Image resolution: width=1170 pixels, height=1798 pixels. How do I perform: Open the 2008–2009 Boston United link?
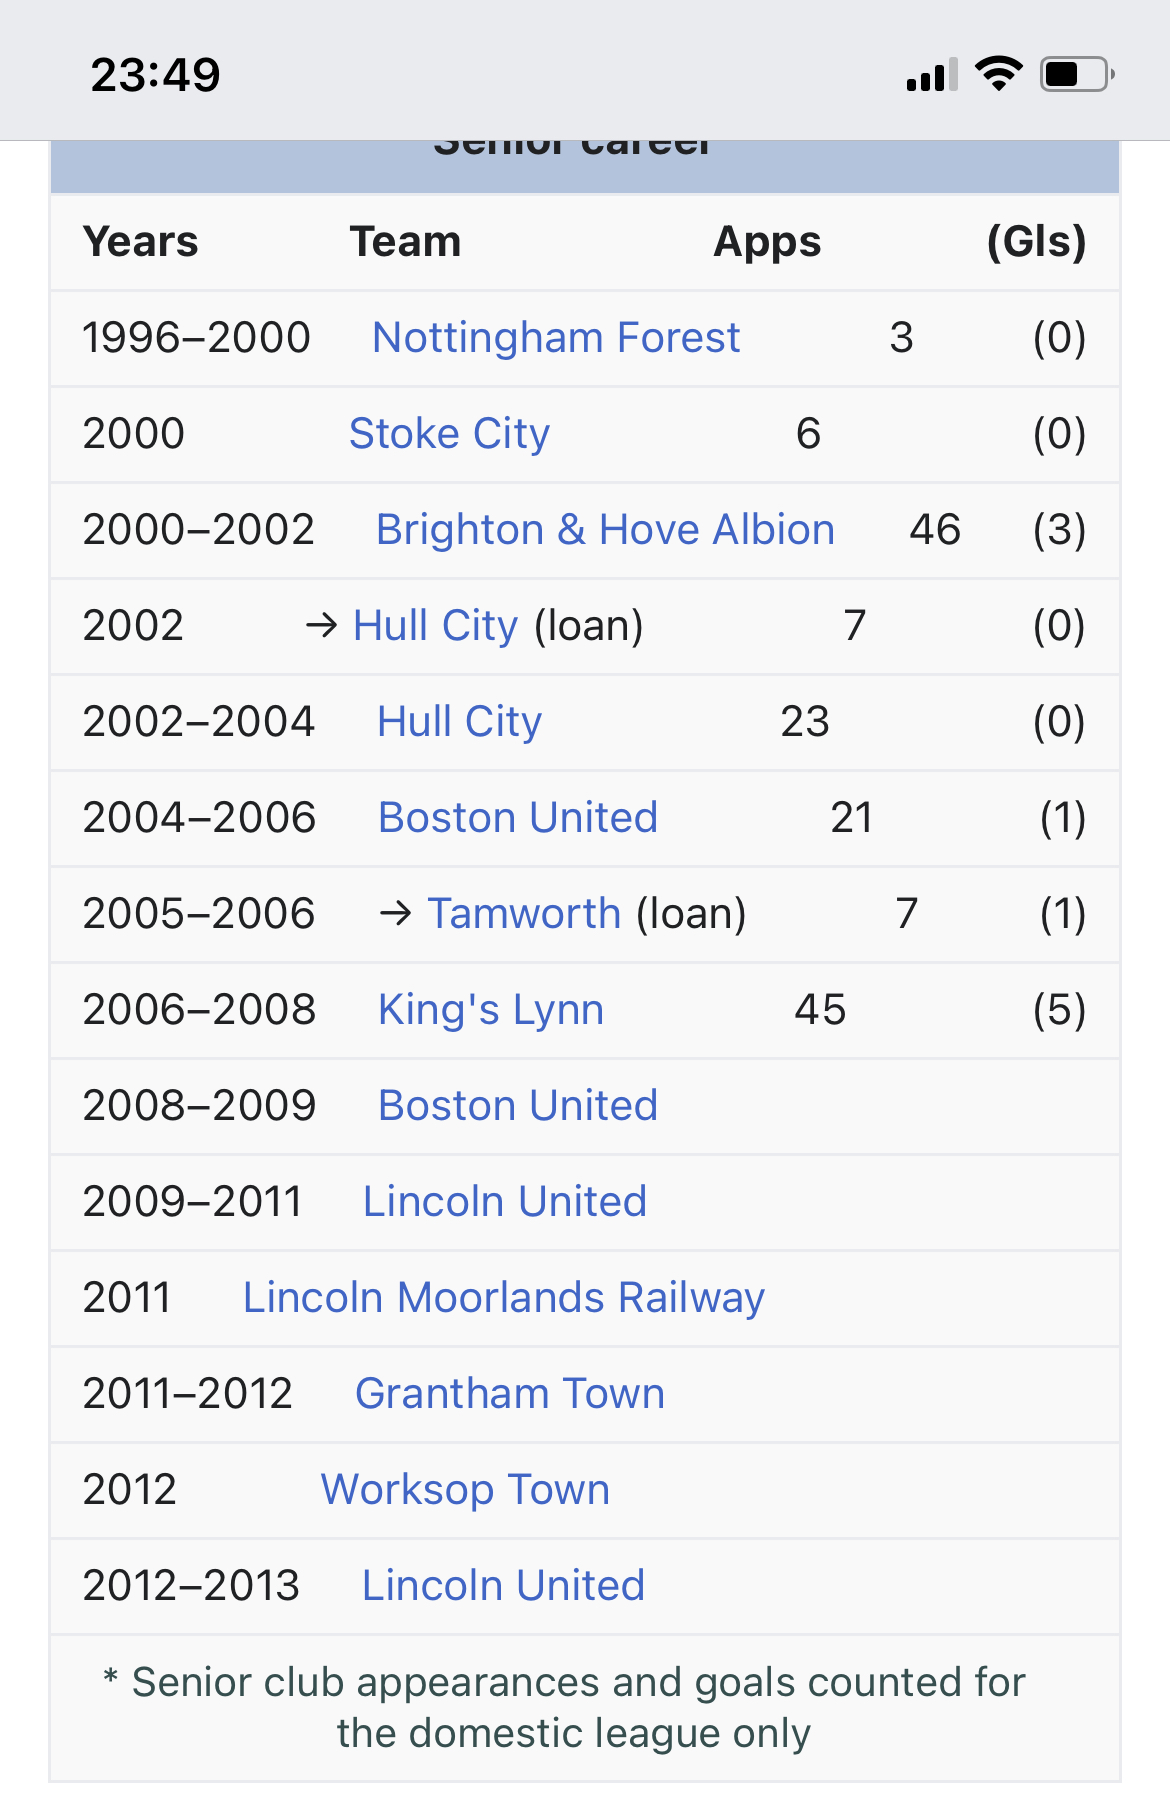pos(518,1106)
